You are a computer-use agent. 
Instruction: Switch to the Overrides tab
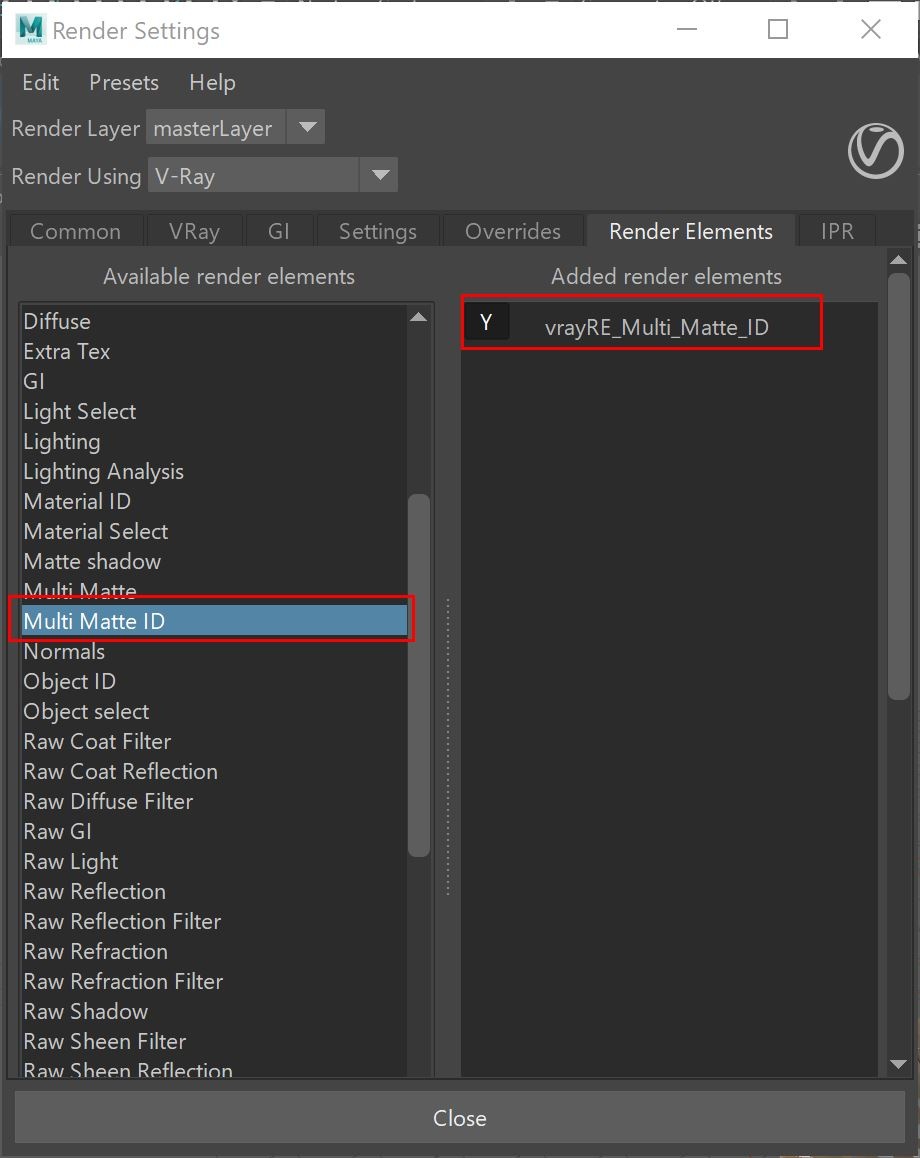tap(512, 231)
